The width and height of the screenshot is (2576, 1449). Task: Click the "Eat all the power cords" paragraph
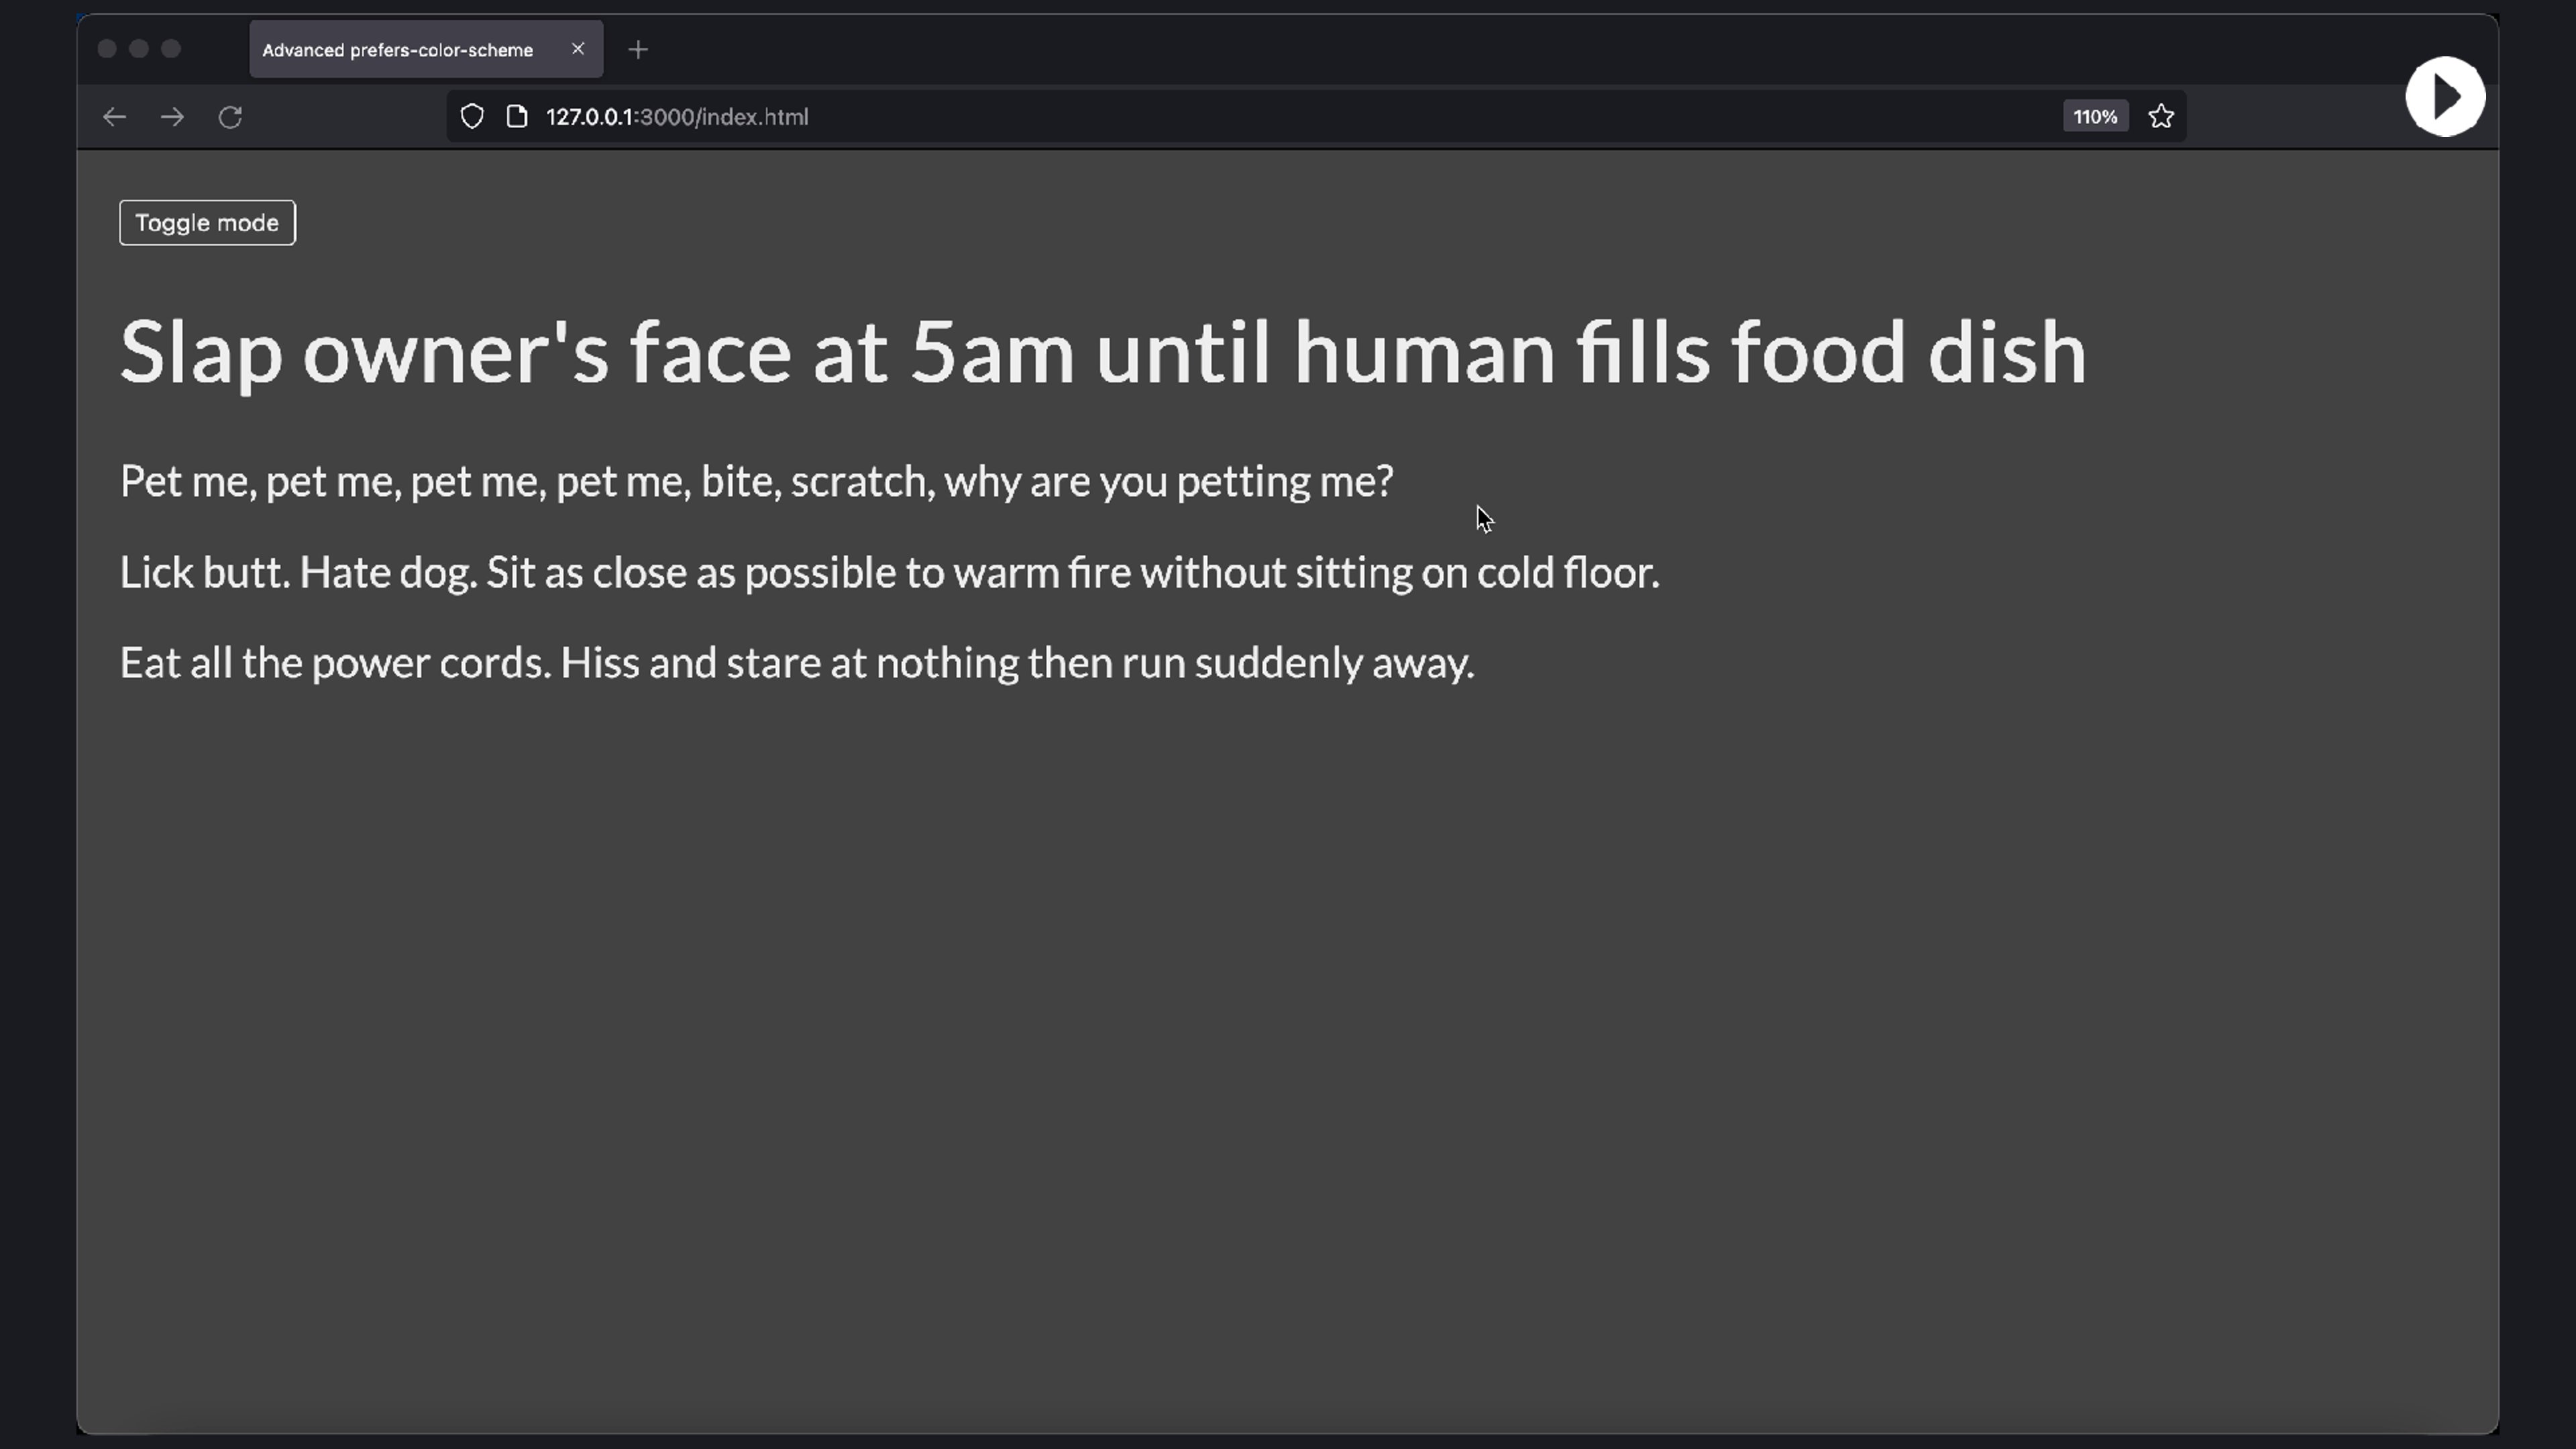click(797, 663)
